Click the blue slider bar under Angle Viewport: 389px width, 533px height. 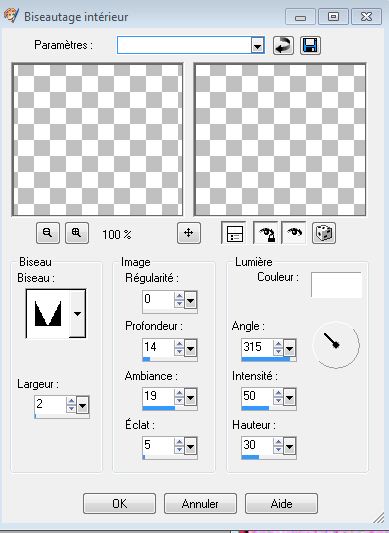269,359
